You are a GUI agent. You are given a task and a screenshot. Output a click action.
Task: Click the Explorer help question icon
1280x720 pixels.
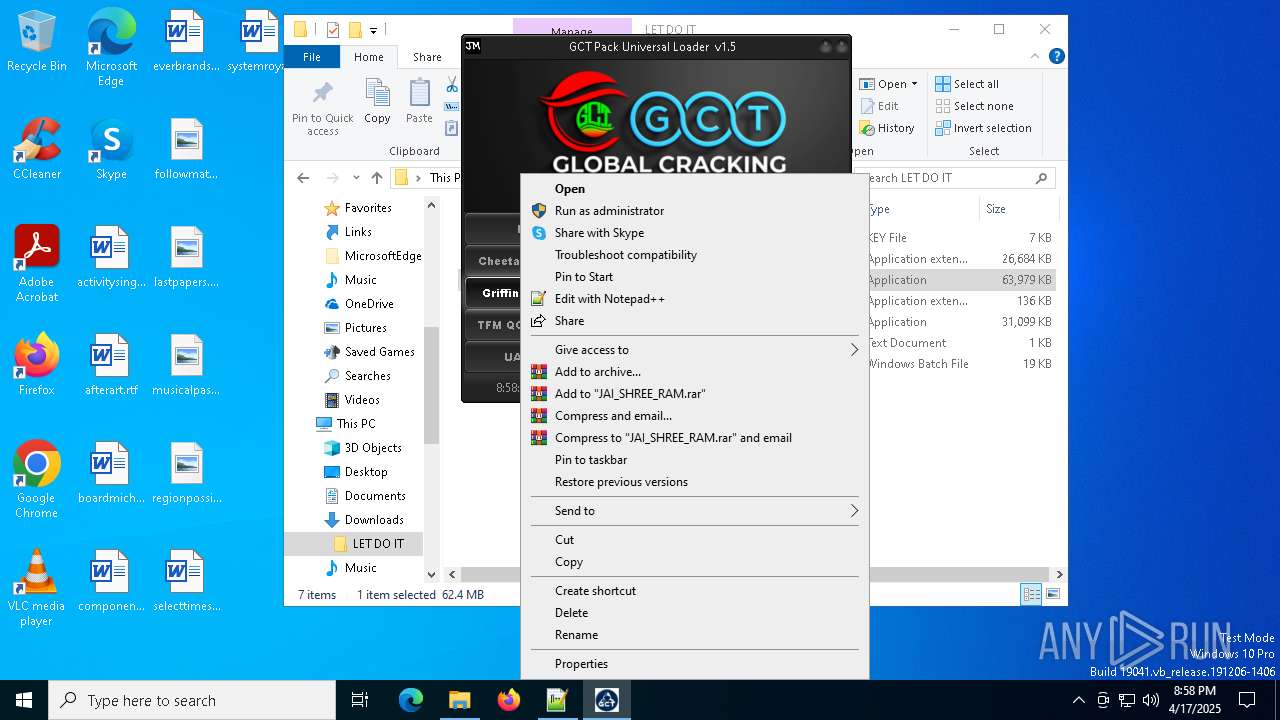1056,57
